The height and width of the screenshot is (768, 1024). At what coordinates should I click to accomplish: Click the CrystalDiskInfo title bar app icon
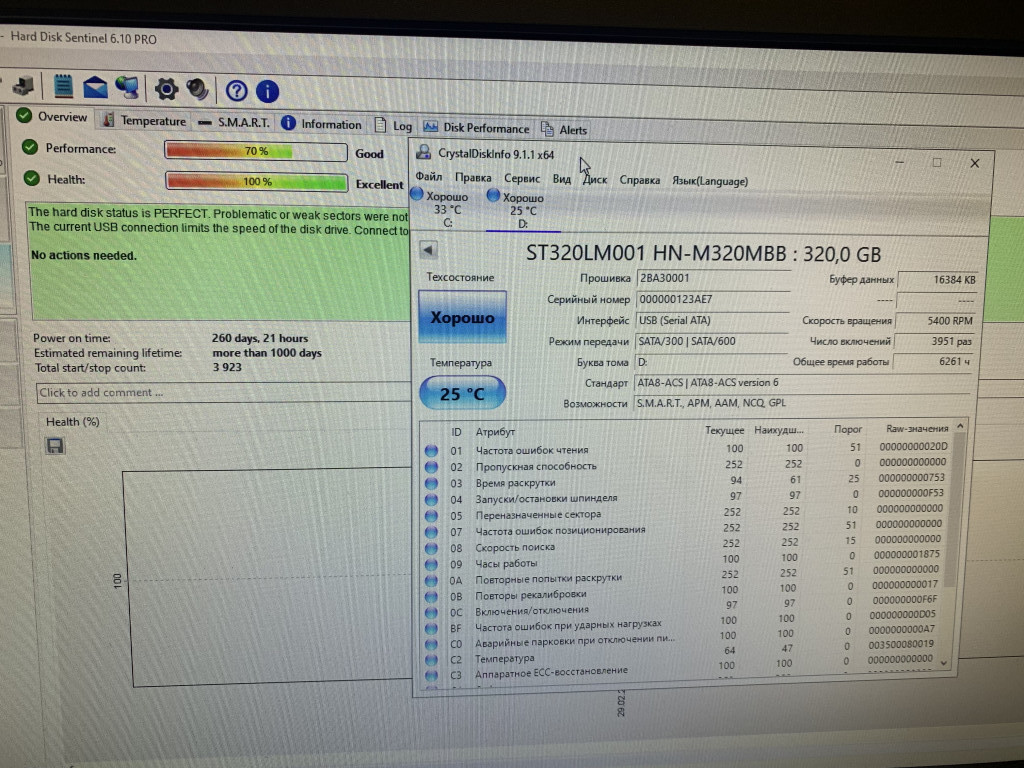pyautogui.click(x=423, y=153)
